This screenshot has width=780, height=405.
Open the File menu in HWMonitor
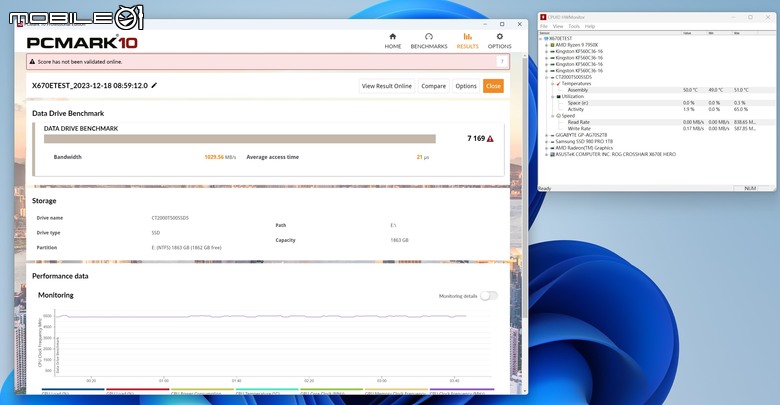544,26
